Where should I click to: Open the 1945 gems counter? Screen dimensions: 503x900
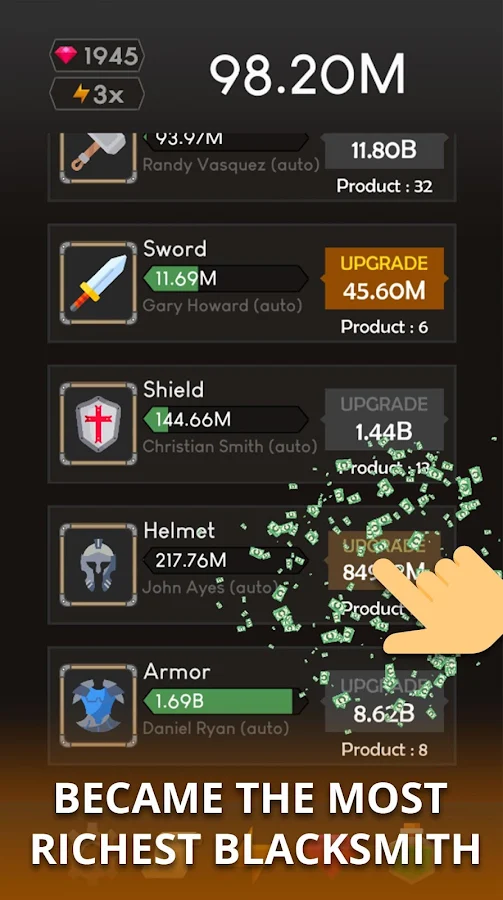[96, 56]
